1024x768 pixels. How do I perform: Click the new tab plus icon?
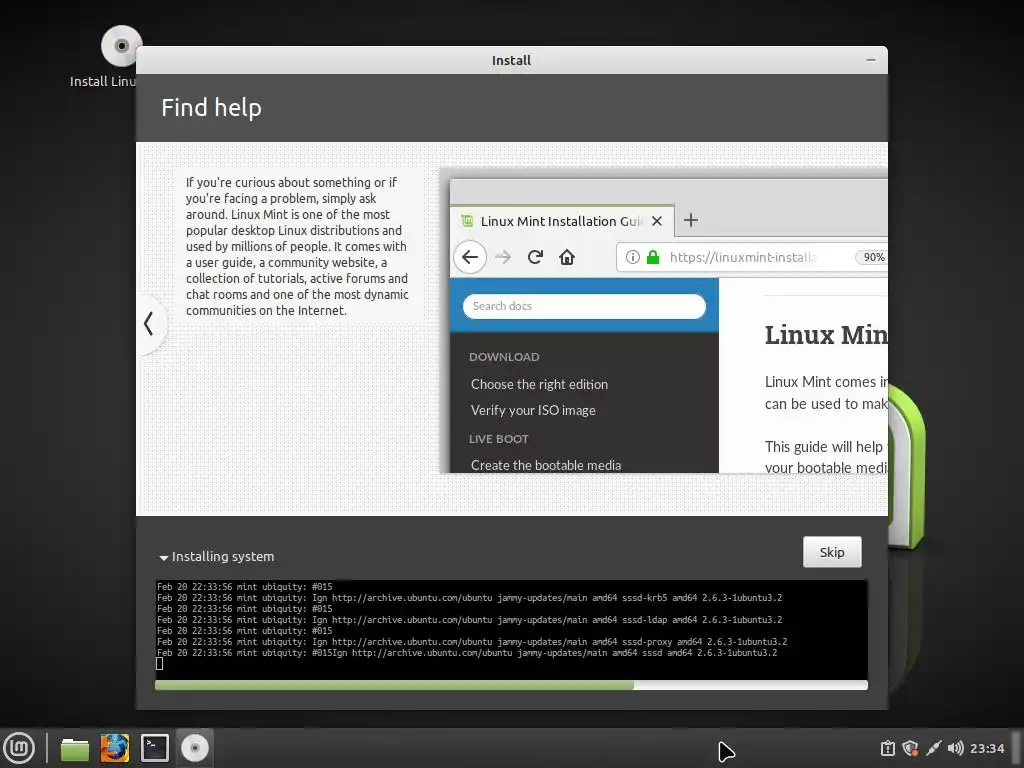coord(691,220)
